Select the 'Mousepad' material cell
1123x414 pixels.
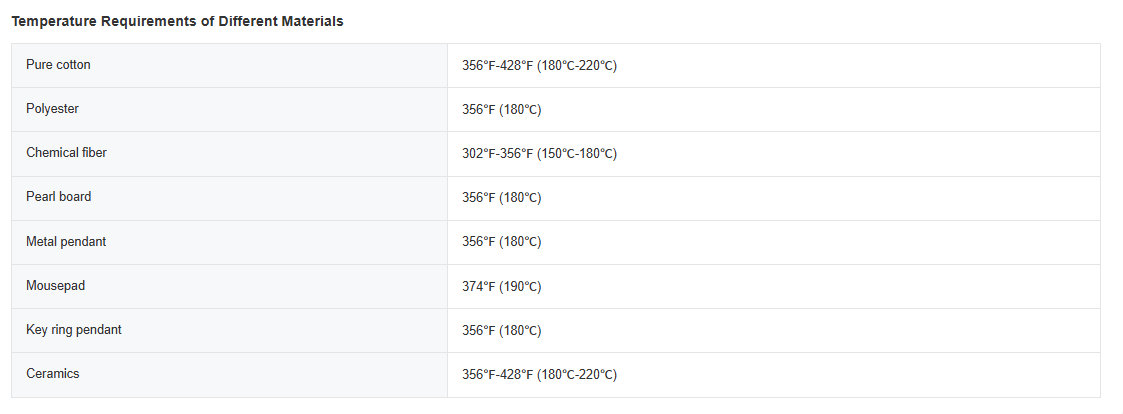pos(55,286)
